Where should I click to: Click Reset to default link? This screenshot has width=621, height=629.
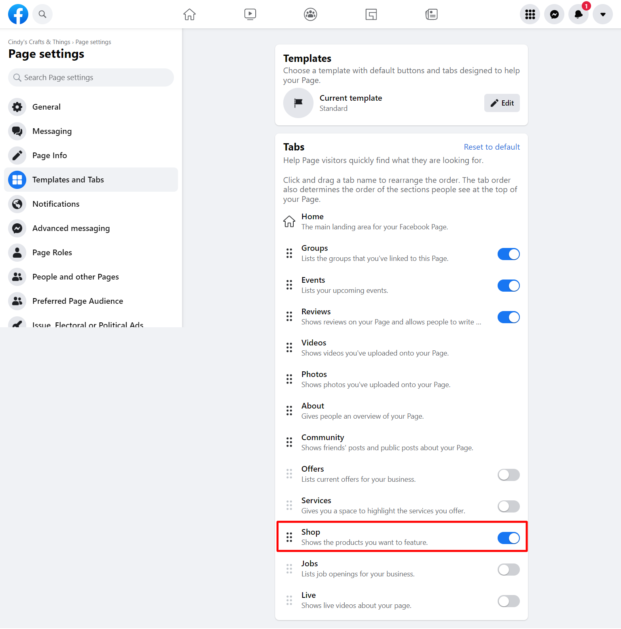click(491, 147)
